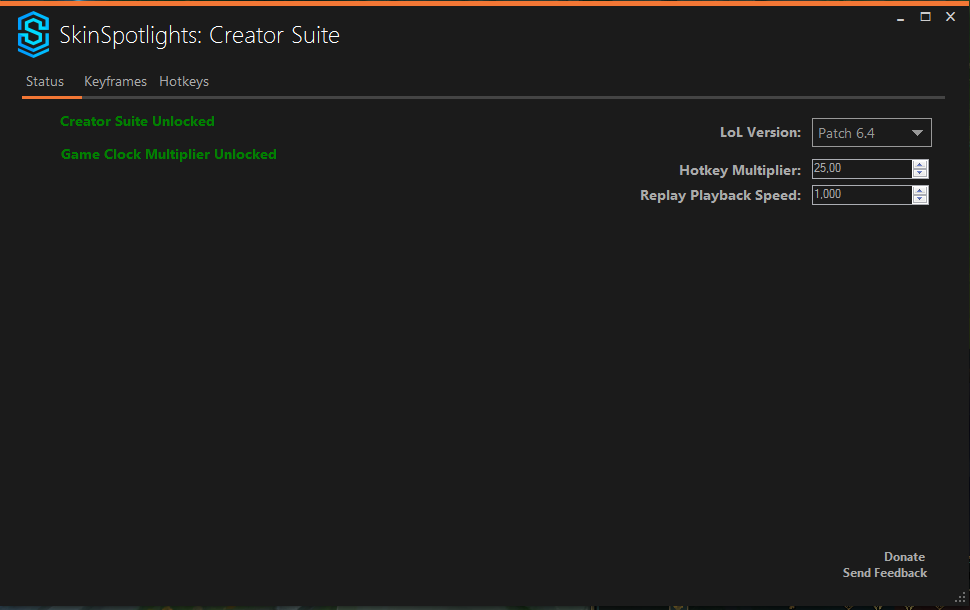Click the Creator Suite Unlocked status text
This screenshot has height=610, width=970.
click(x=137, y=121)
